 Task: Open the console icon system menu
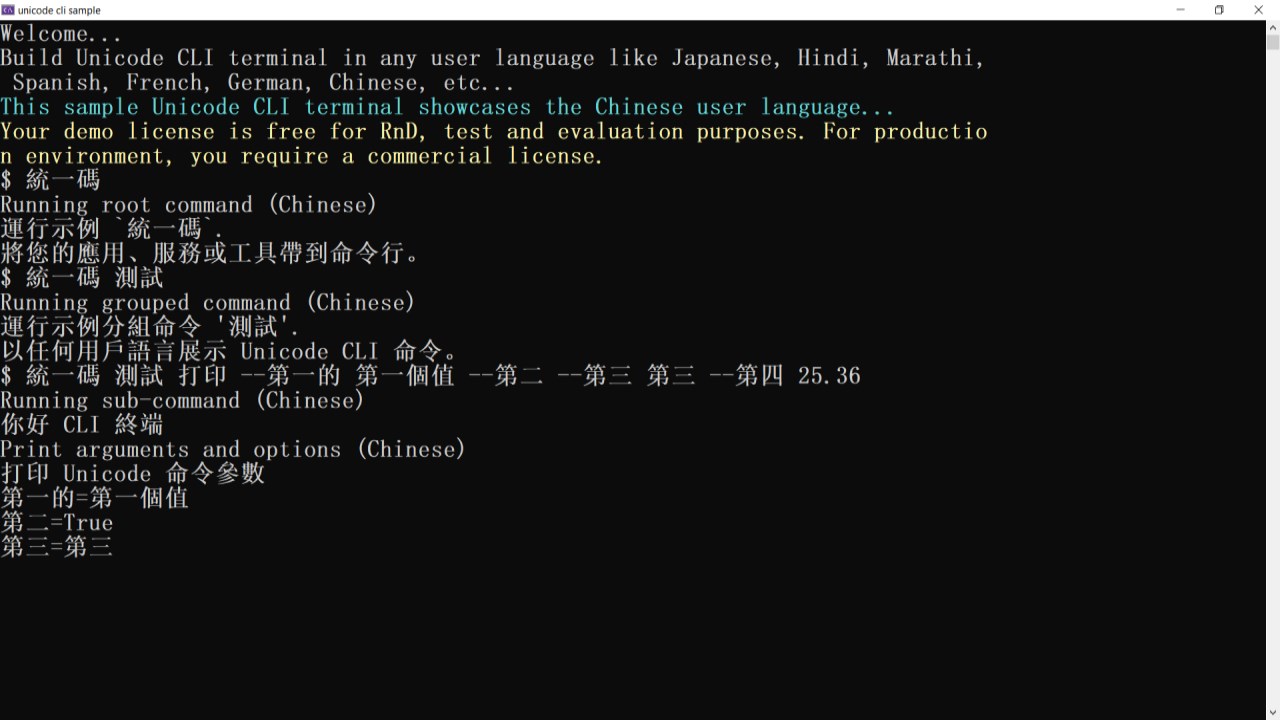pos(8,10)
